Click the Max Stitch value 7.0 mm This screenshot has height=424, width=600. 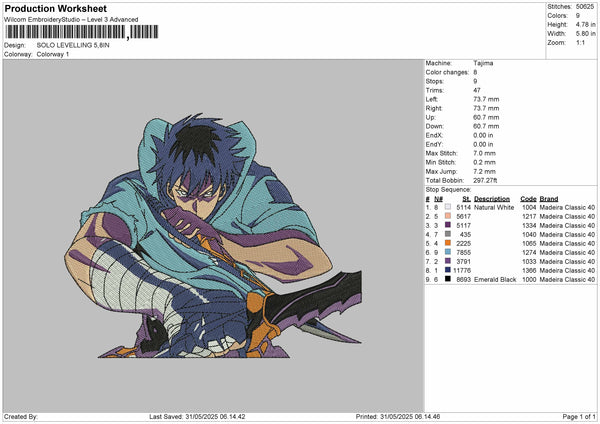pos(484,153)
